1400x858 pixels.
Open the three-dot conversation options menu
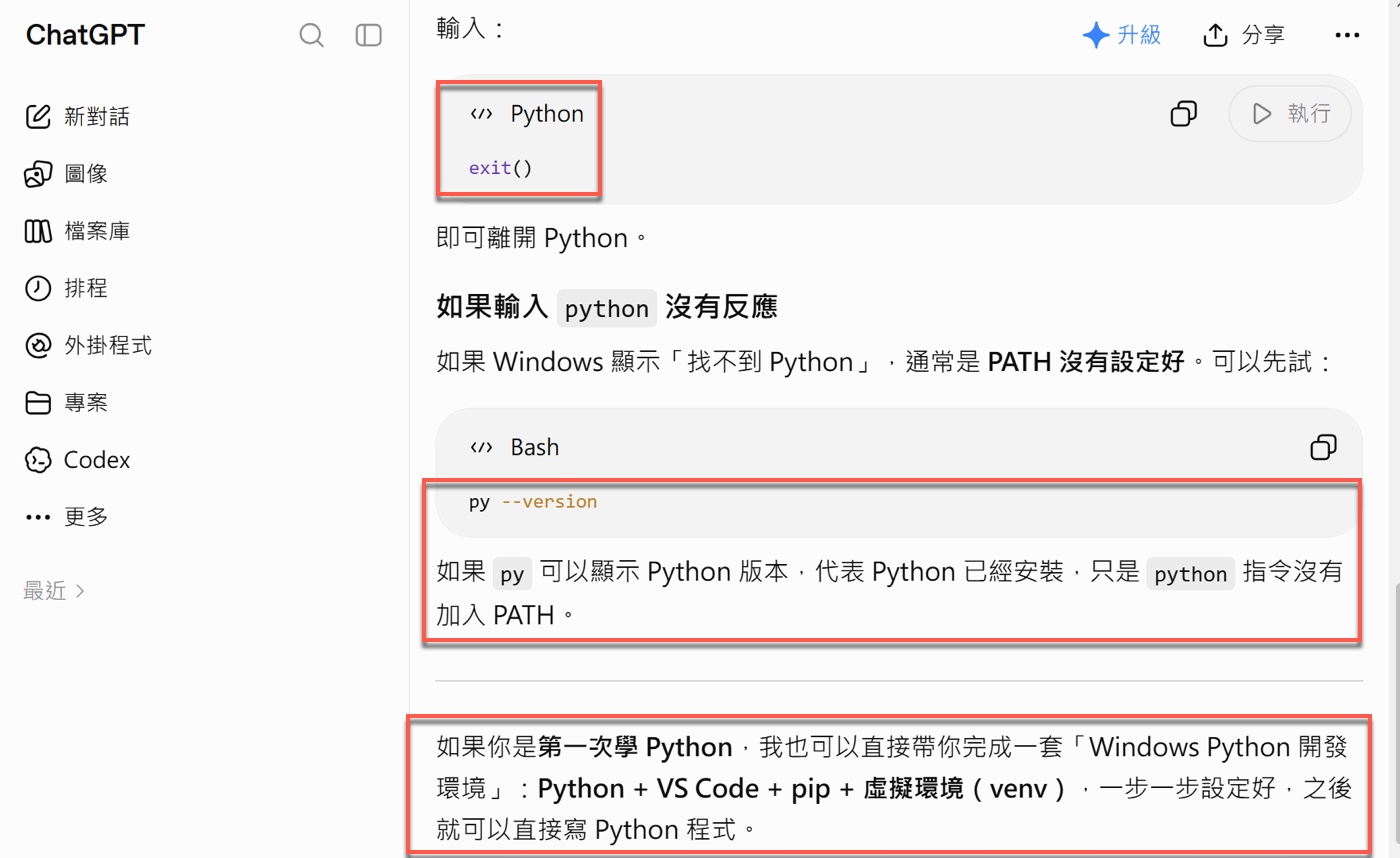point(1347,35)
